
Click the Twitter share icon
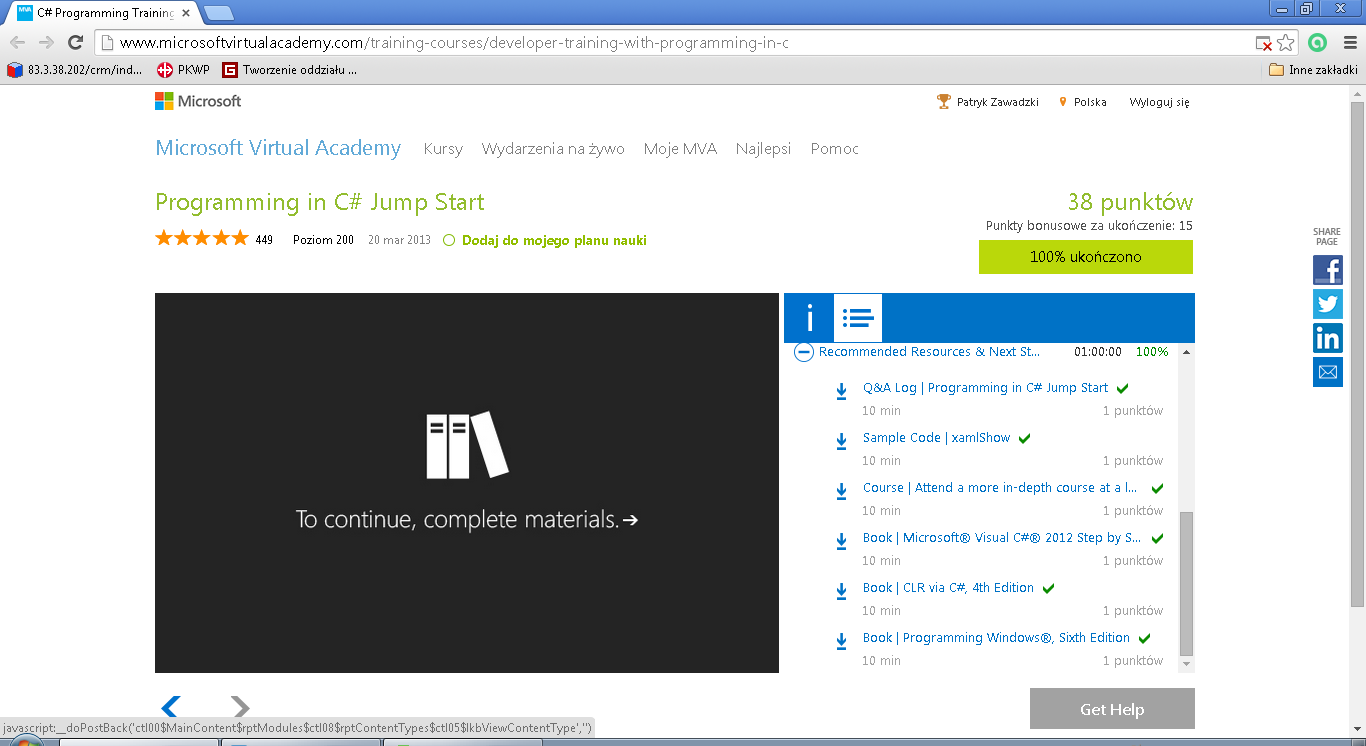point(1327,304)
